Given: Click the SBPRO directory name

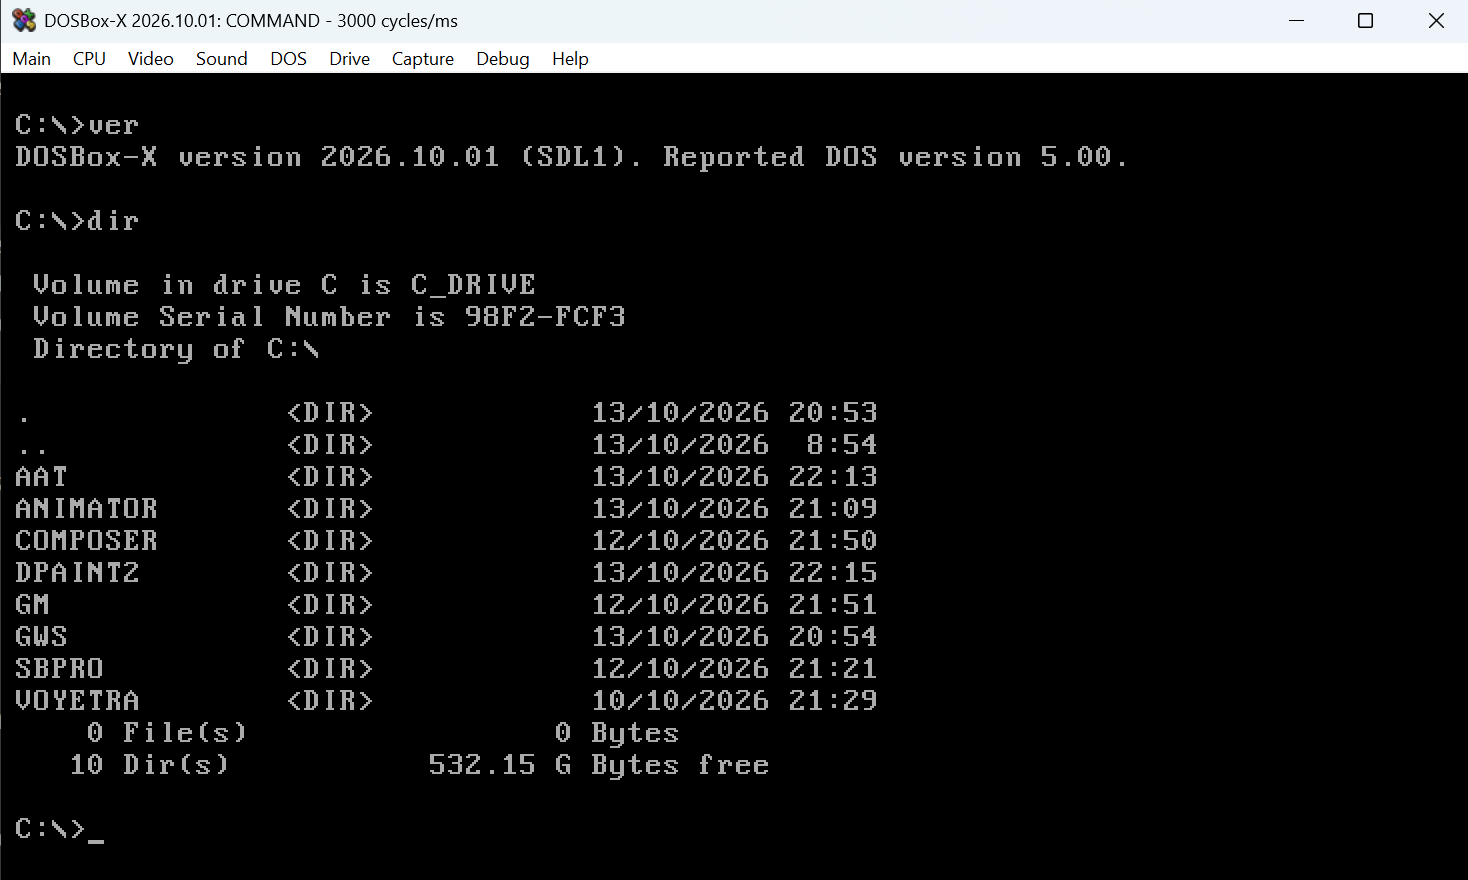Looking at the screenshot, I should pos(60,669).
